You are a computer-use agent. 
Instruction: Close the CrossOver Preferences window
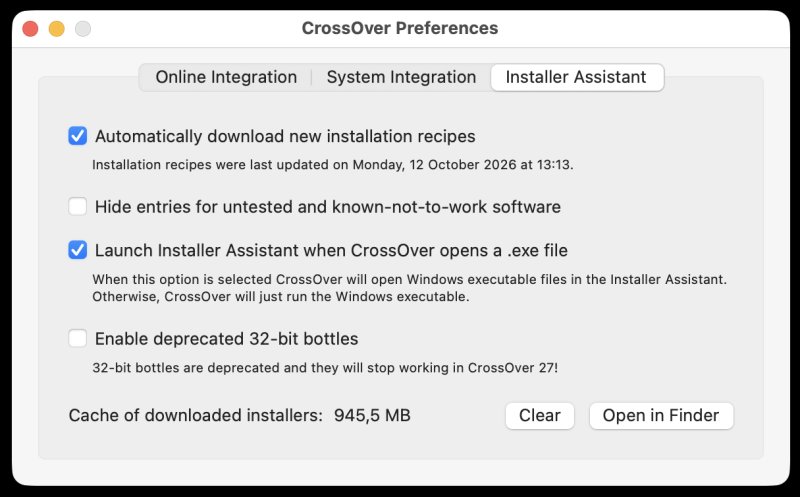coord(31,29)
